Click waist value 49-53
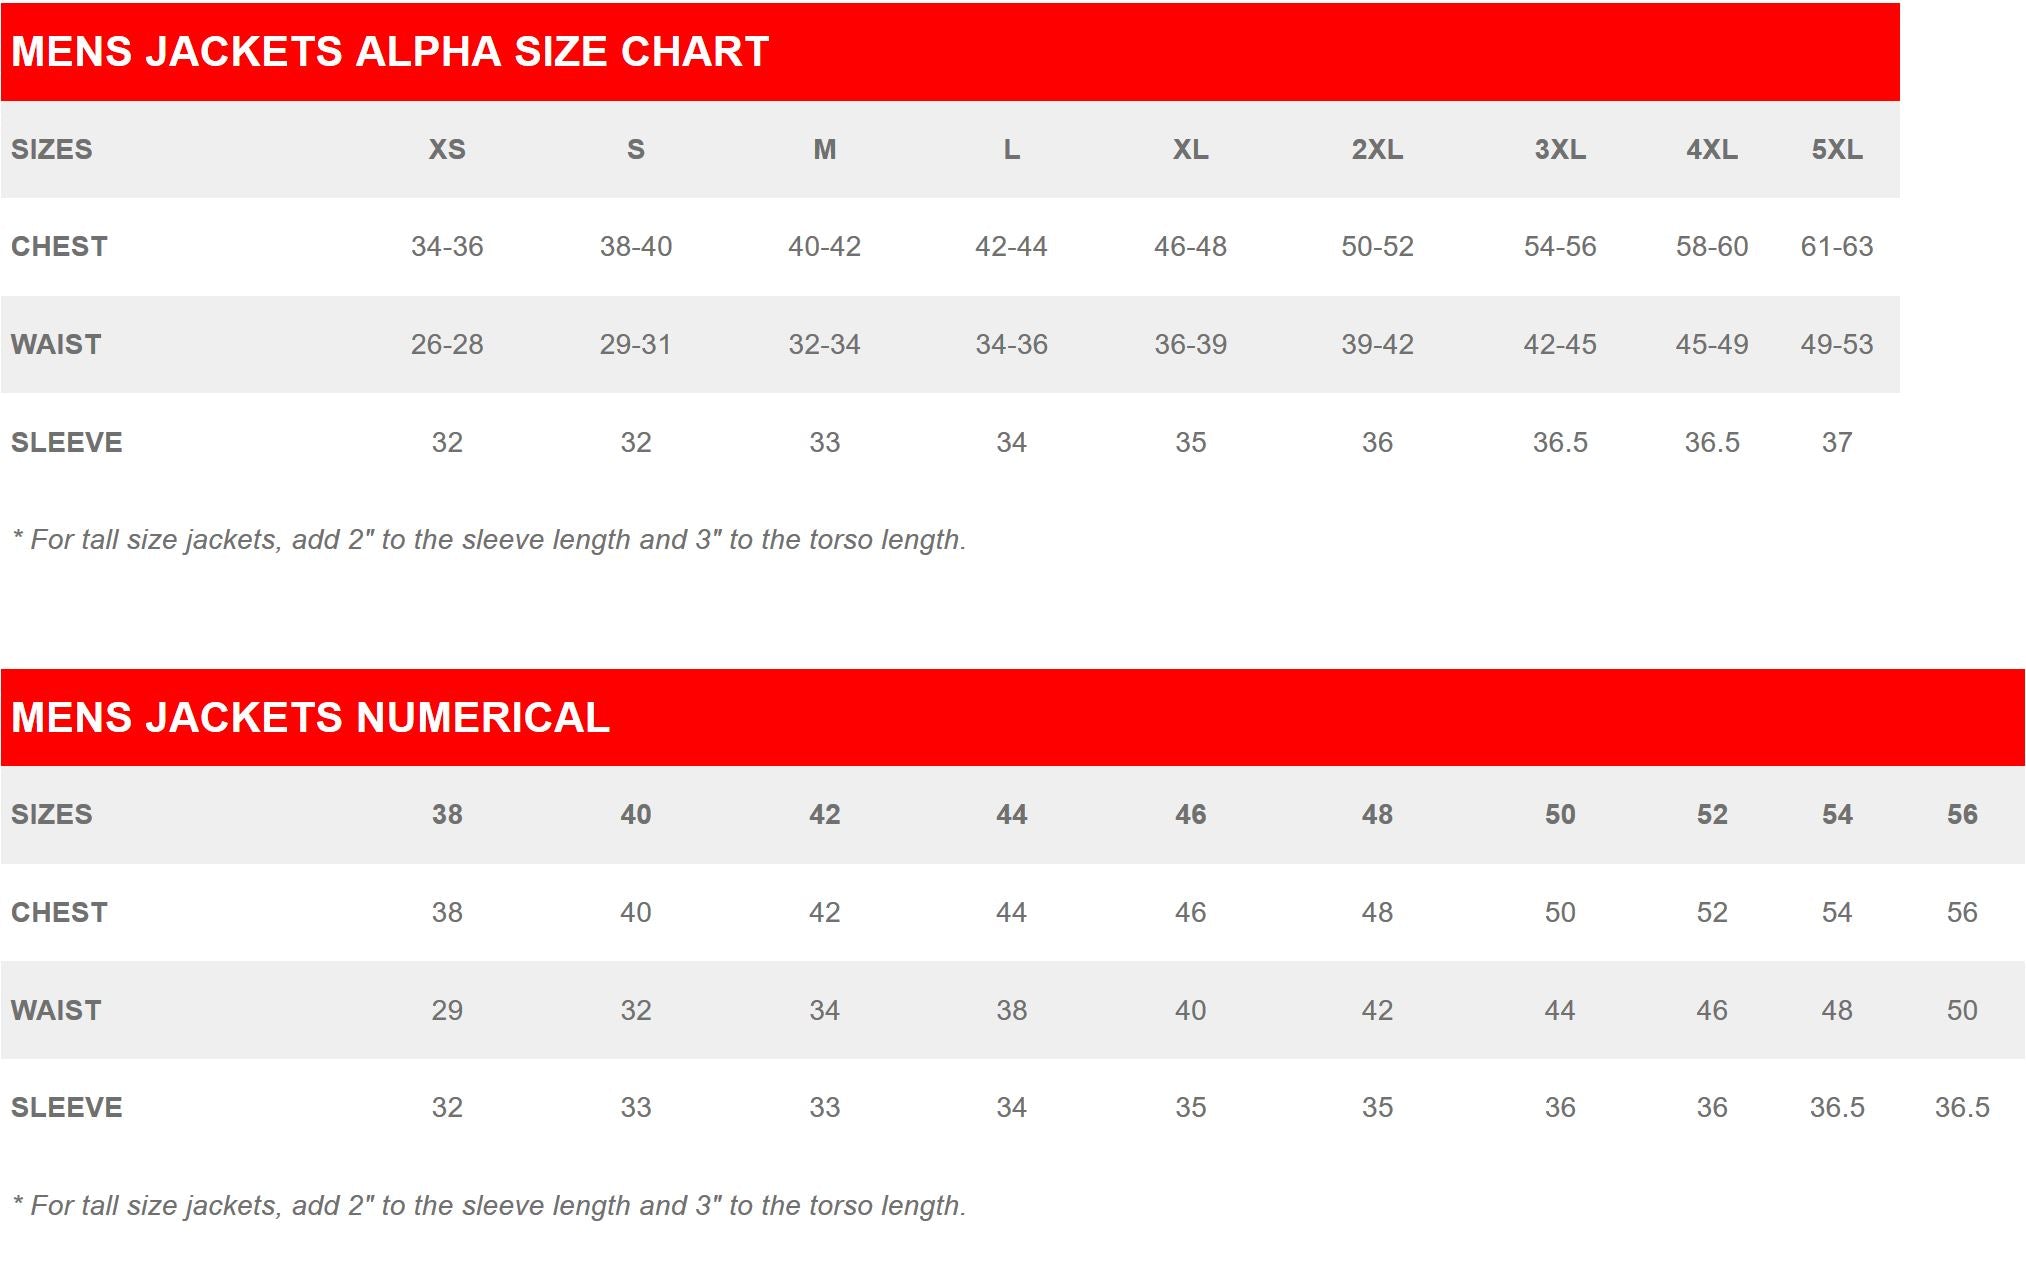The image size is (2026, 1265). [1837, 345]
